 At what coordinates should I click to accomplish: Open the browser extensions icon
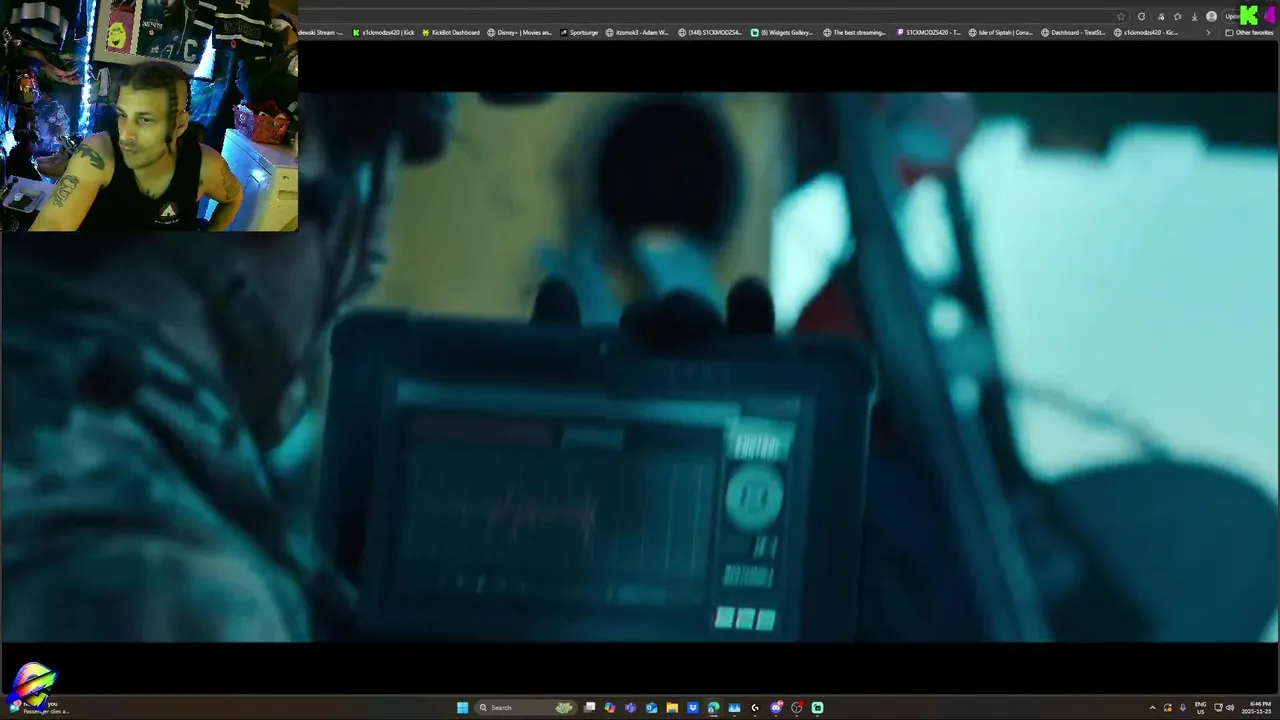pyautogui.click(x=1161, y=17)
